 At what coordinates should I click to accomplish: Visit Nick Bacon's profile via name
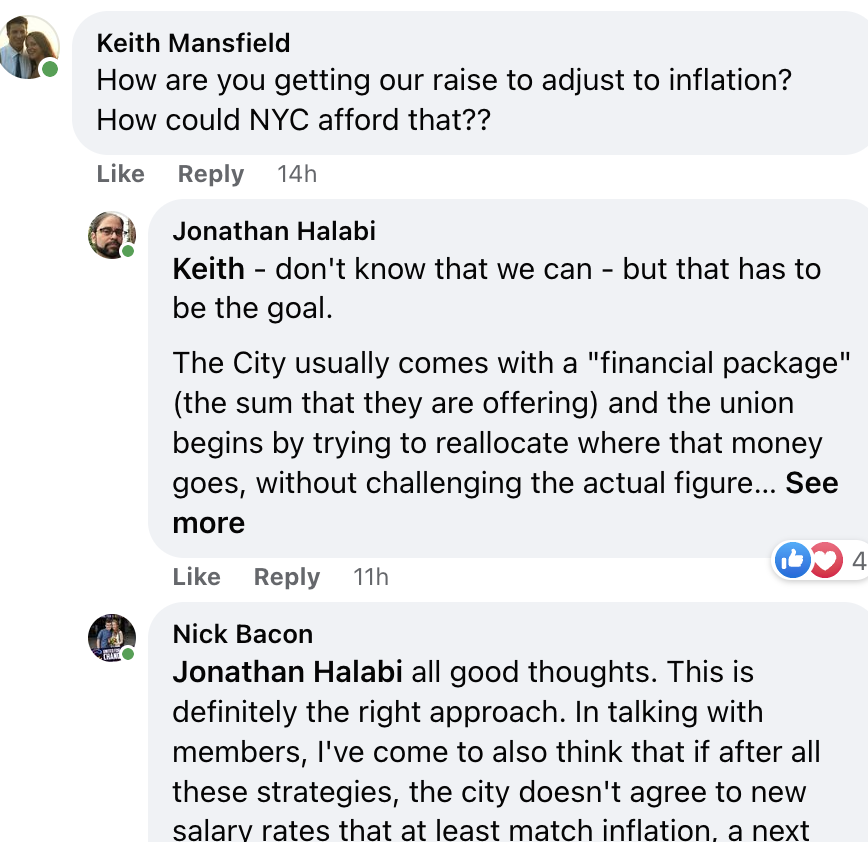tap(243, 634)
